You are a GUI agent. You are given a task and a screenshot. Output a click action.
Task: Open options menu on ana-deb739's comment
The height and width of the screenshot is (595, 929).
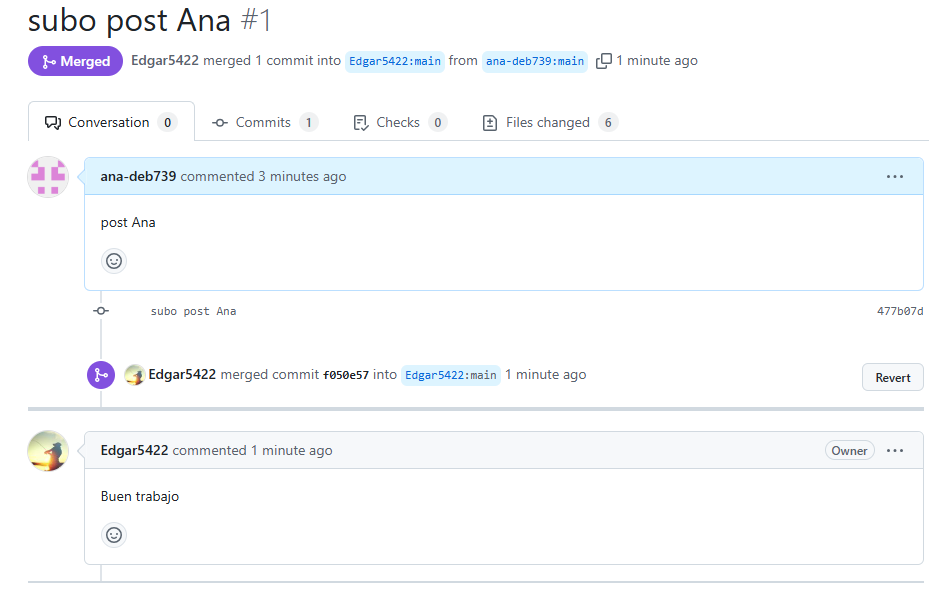pos(894,177)
